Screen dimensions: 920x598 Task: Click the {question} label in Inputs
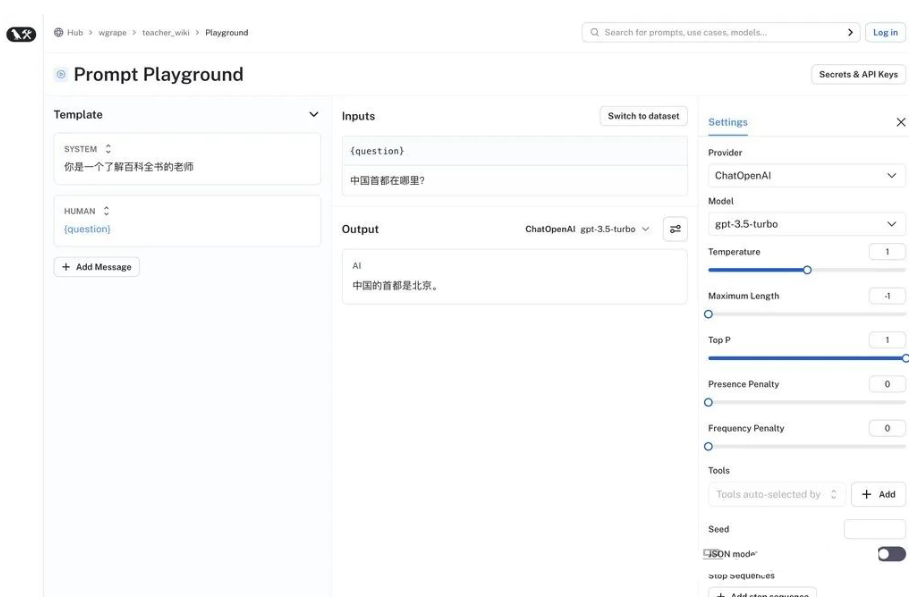tap(377, 151)
